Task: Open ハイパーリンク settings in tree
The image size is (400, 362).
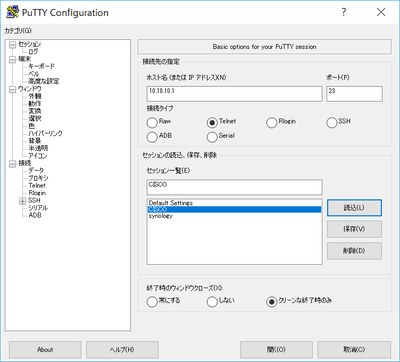Action: pos(45,133)
